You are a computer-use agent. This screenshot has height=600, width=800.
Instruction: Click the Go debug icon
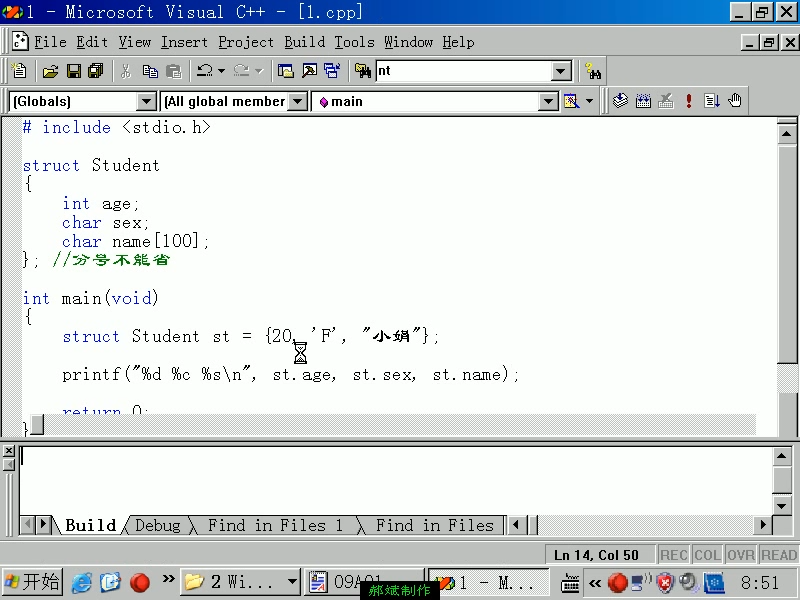(x=712, y=101)
